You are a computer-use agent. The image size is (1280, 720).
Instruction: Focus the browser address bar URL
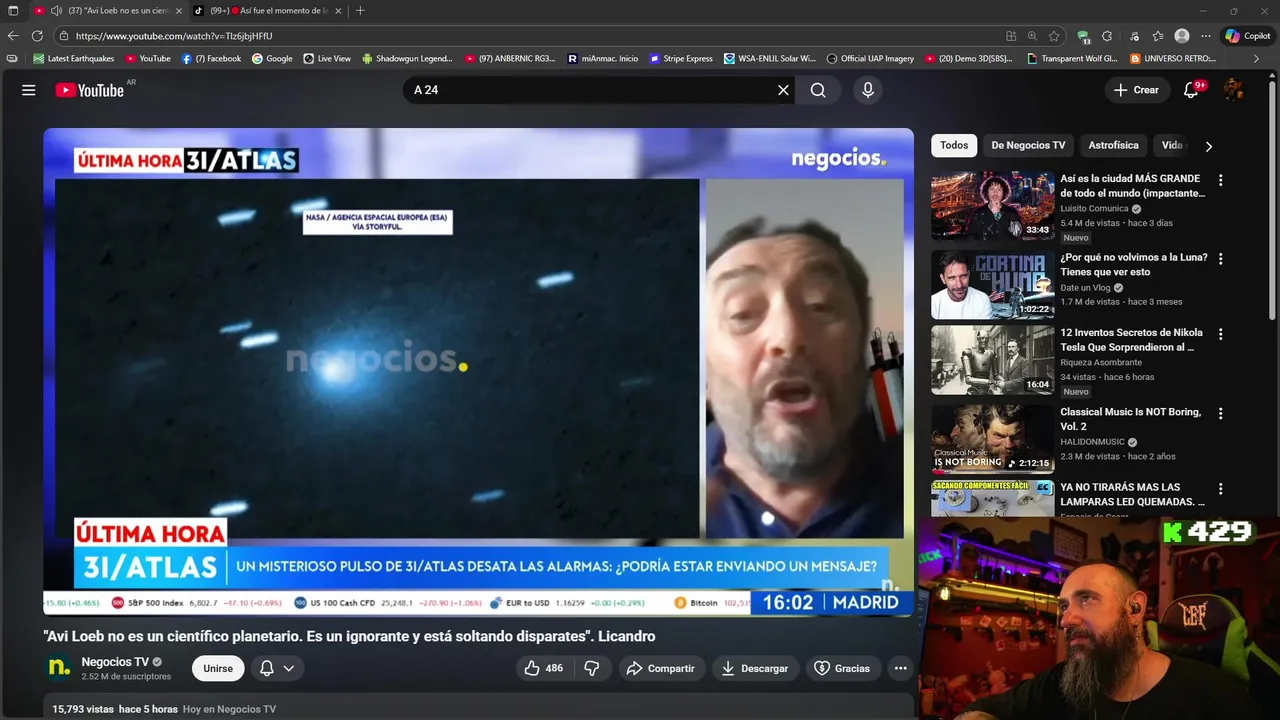[x=175, y=36]
